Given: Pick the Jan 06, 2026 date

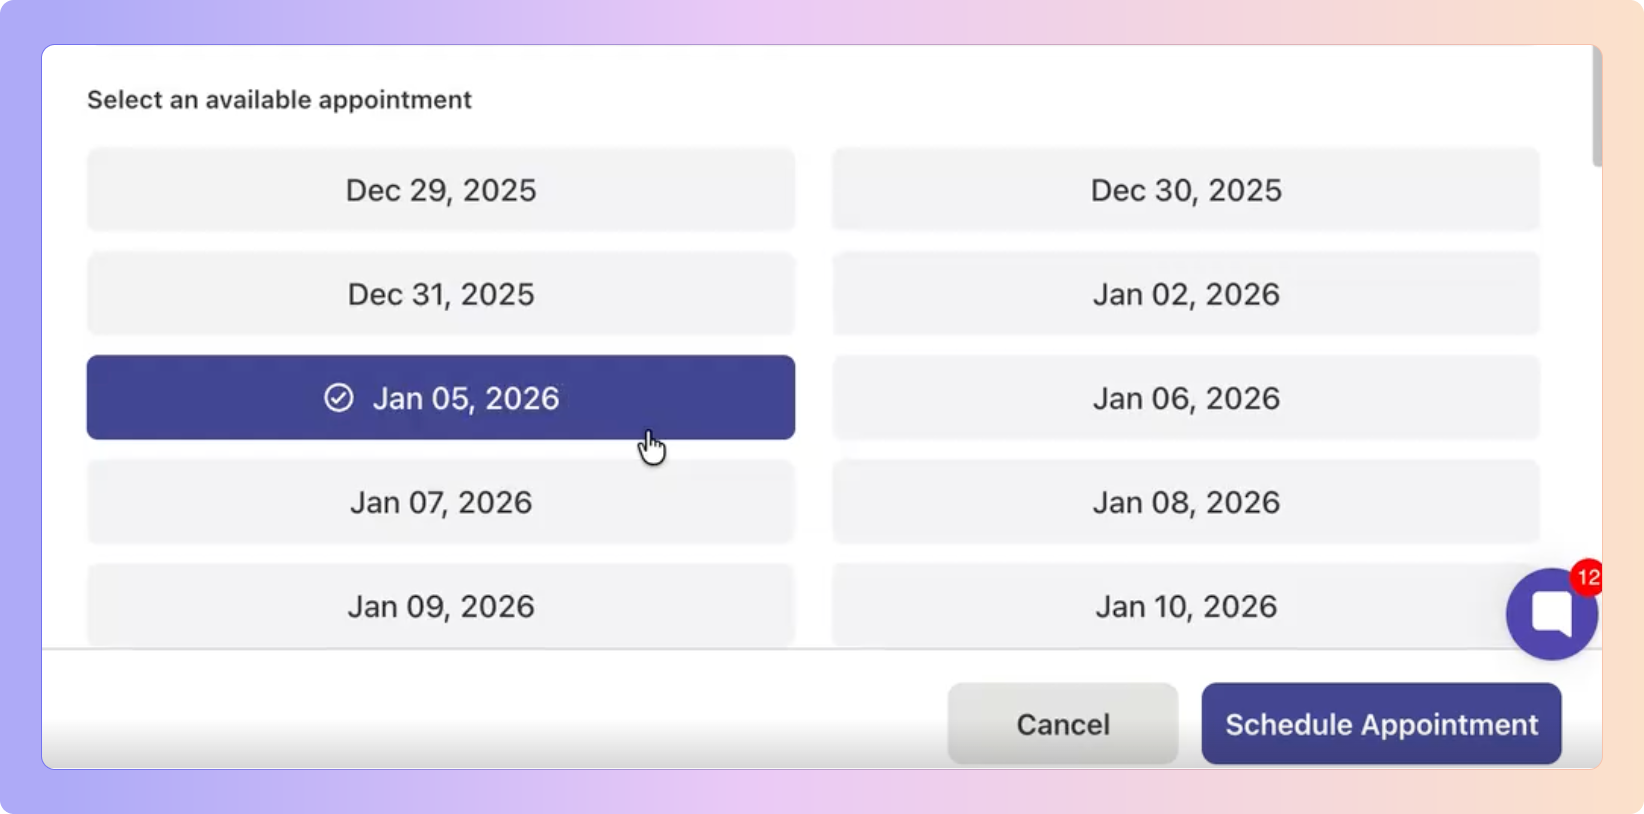Looking at the screenshot, I should [1185, 398].
